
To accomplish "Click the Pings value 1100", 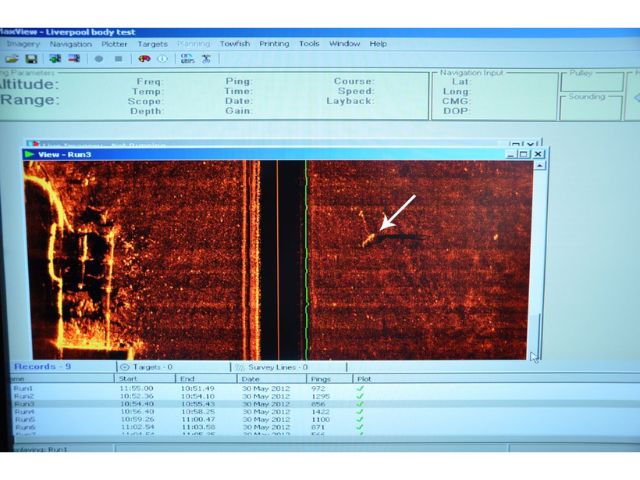I will [320, 420].
